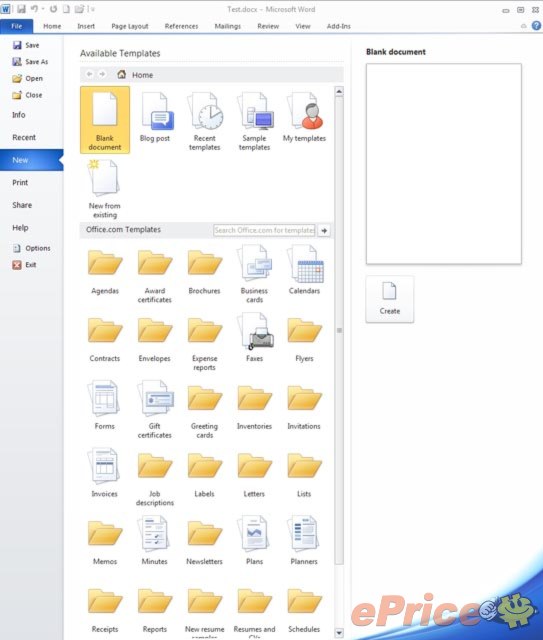Open the Planners templates
Screen dimensions: 543x640
coord(305,541)
